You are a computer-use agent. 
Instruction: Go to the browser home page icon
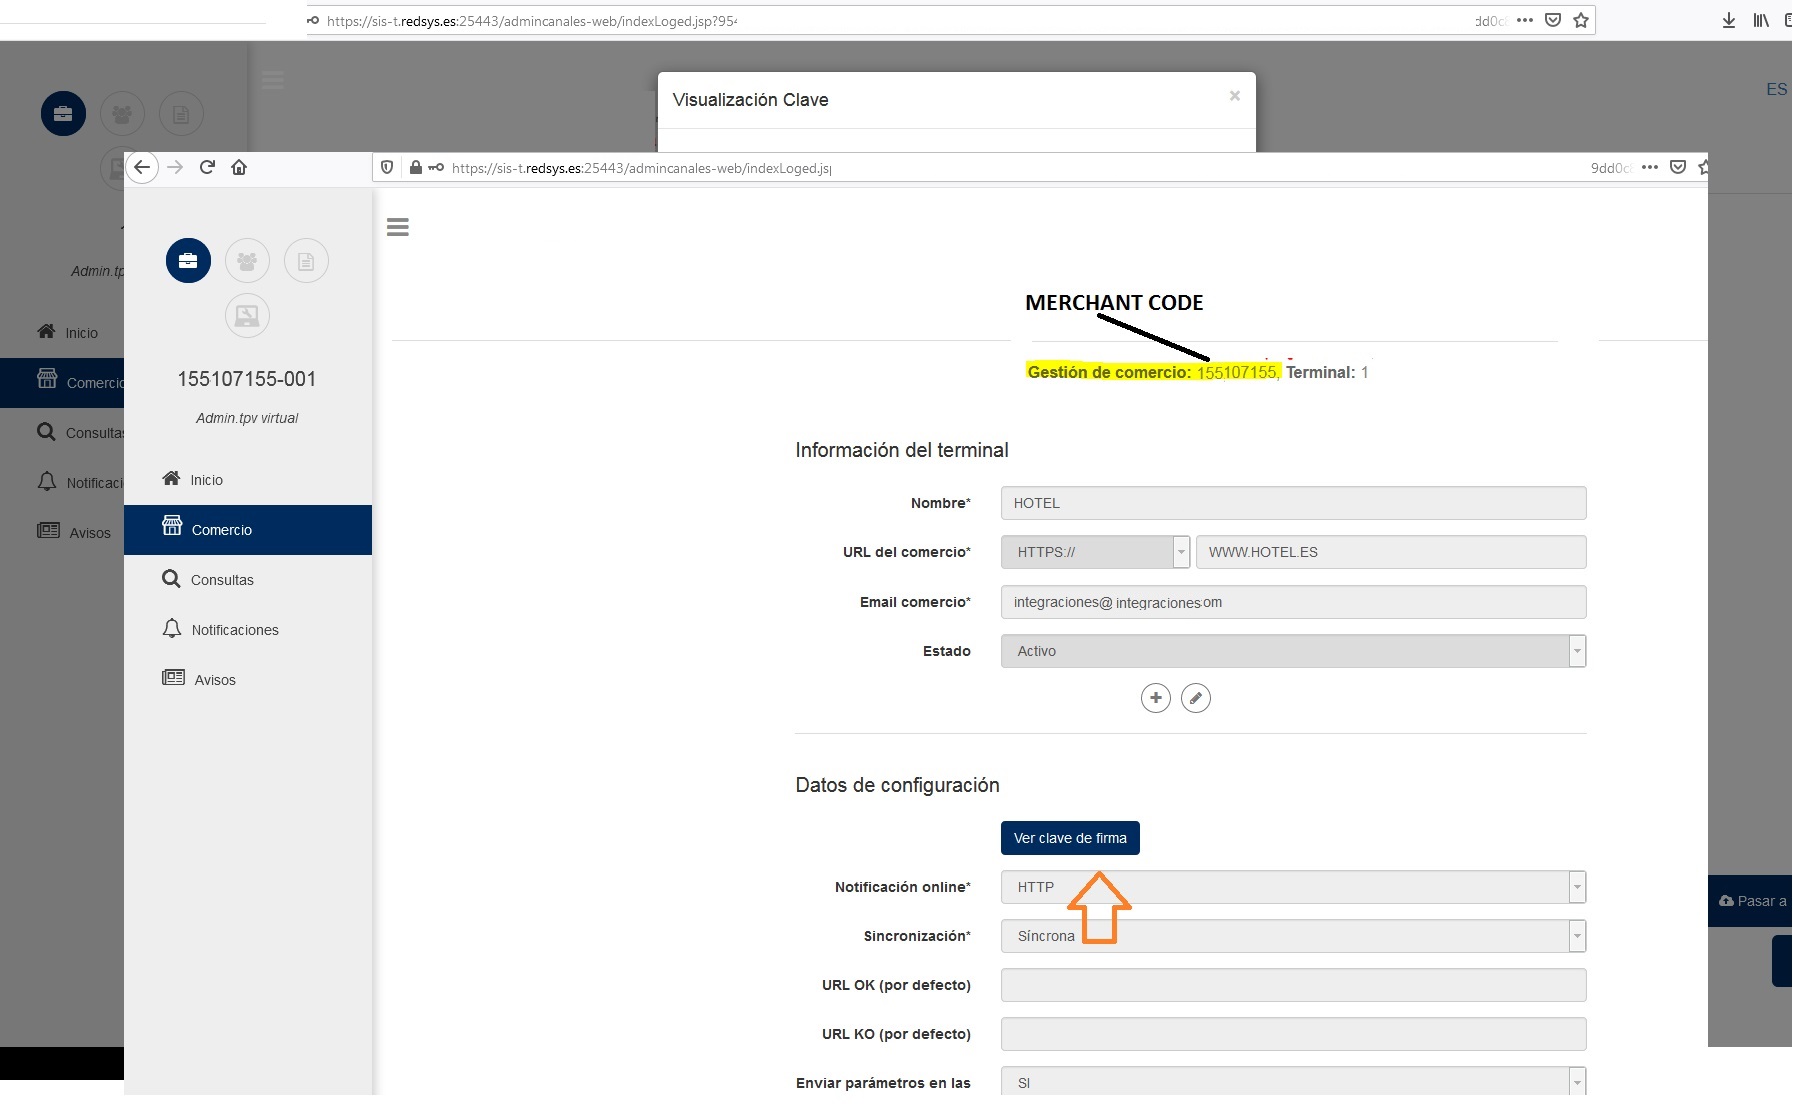tap(239, 167)
